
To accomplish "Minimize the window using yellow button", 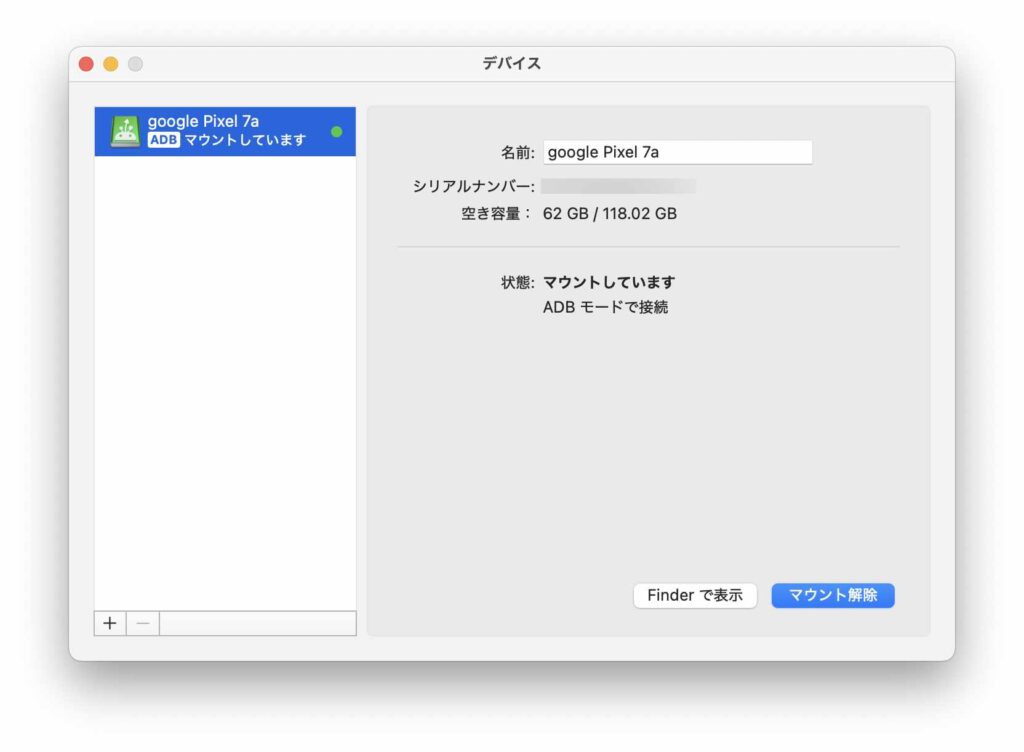I will pyautogui.click(x=110, y=64).
